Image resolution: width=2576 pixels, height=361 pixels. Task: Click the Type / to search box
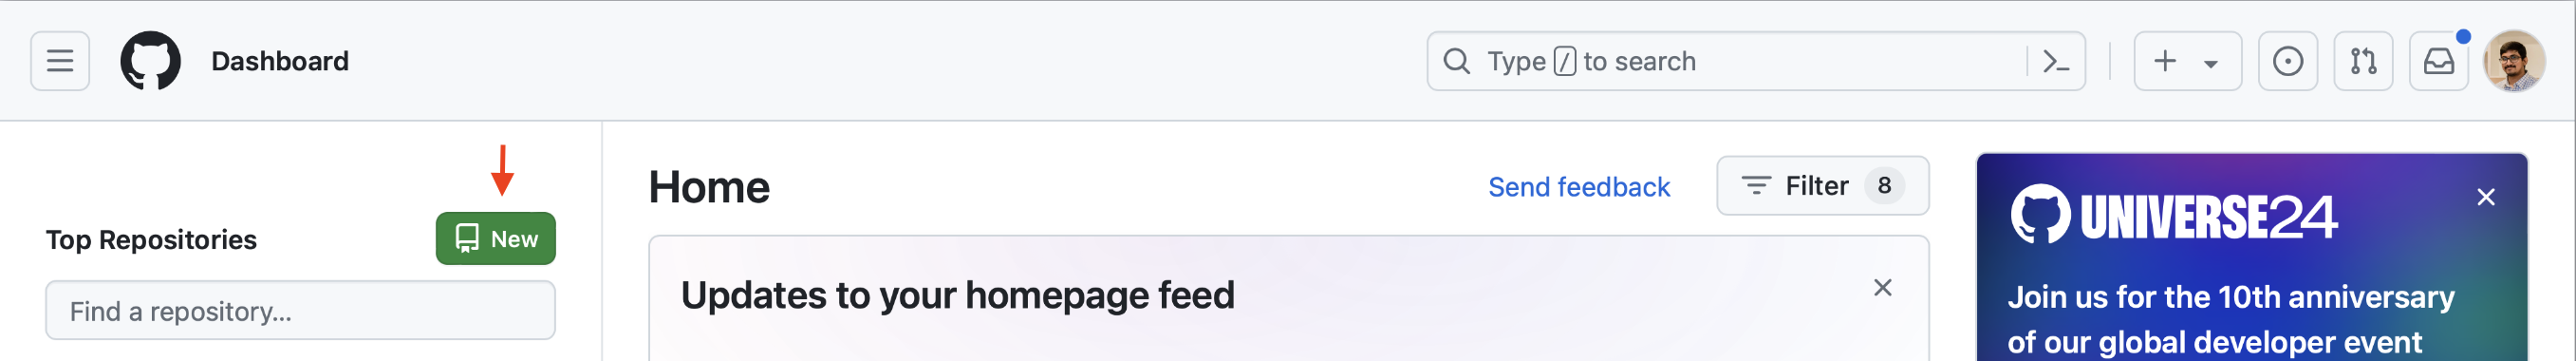coord(1756,61)
